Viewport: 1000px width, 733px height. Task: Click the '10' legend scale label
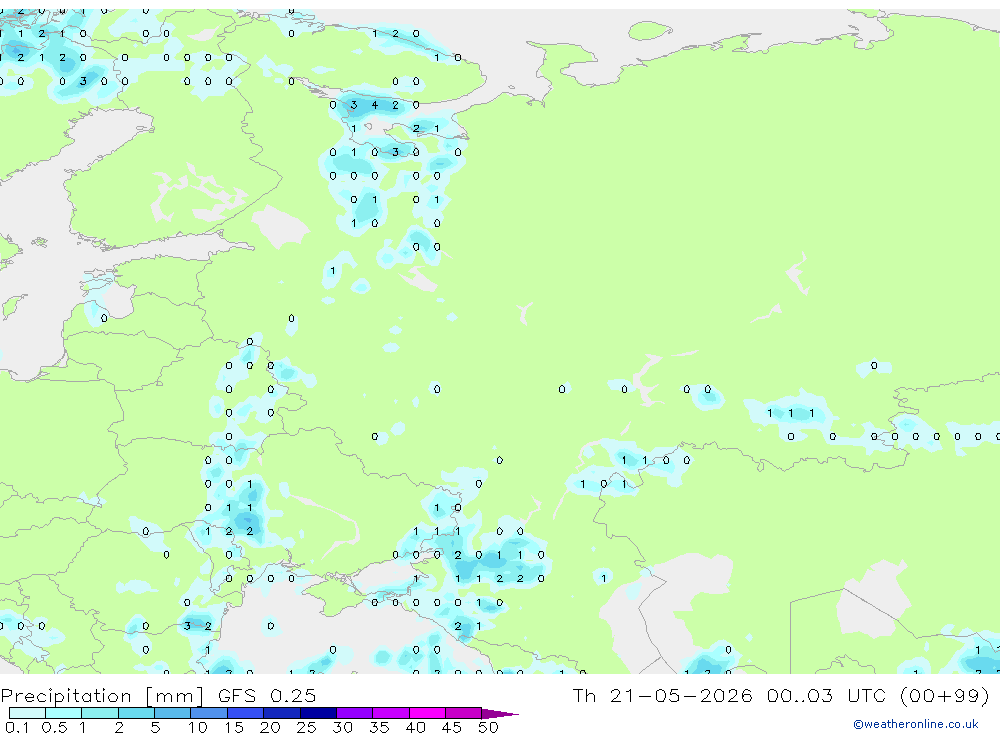point(198,727)
